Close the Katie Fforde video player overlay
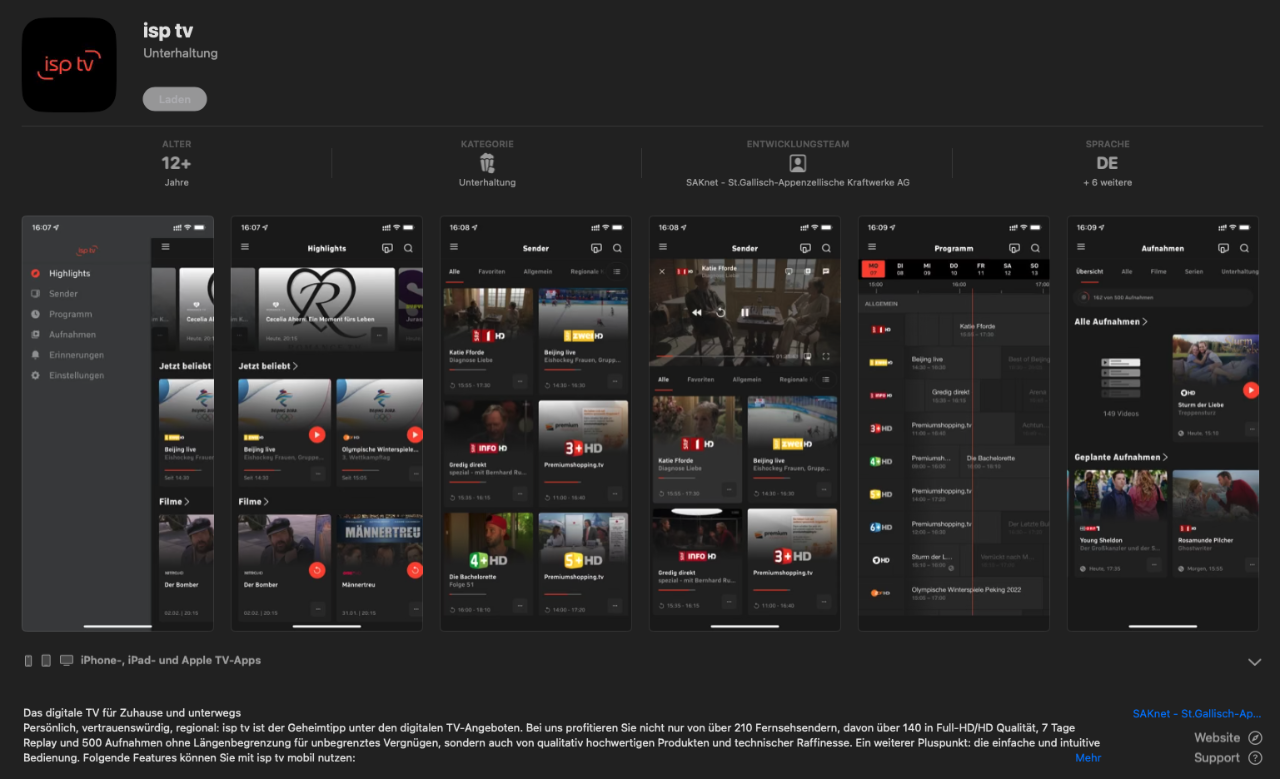 (662, 271)
